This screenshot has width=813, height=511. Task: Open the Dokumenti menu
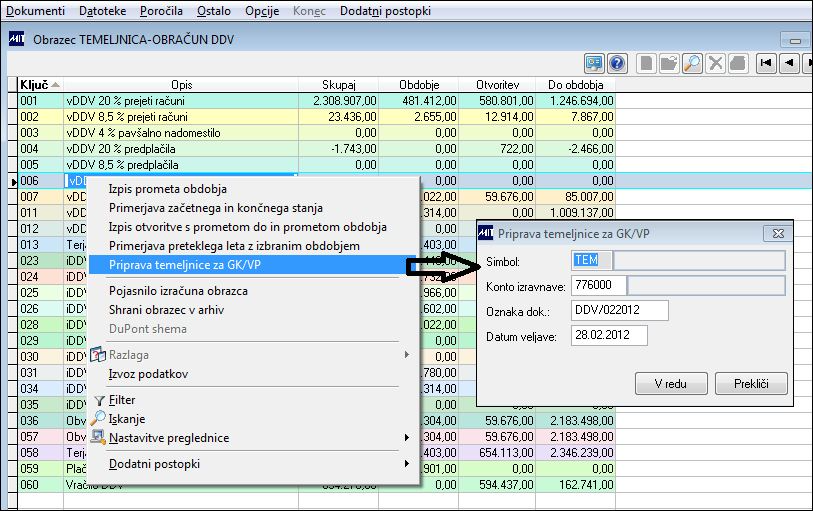pos(36,11)
